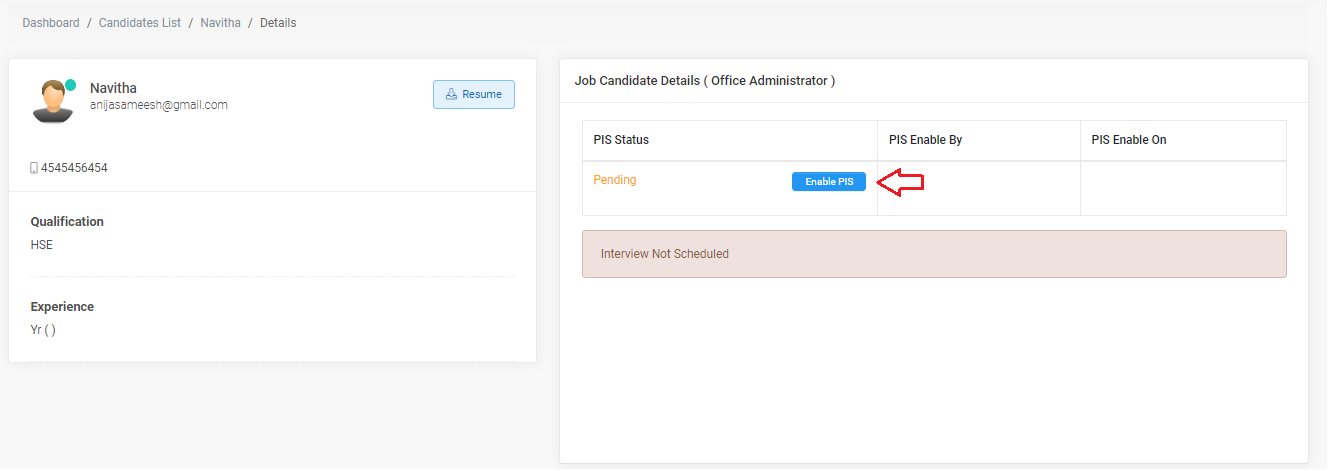The height and width of the screenshot is (471, 1339).
Task: Open Candidates List breadcrumb link
Action: click(140, 23)
